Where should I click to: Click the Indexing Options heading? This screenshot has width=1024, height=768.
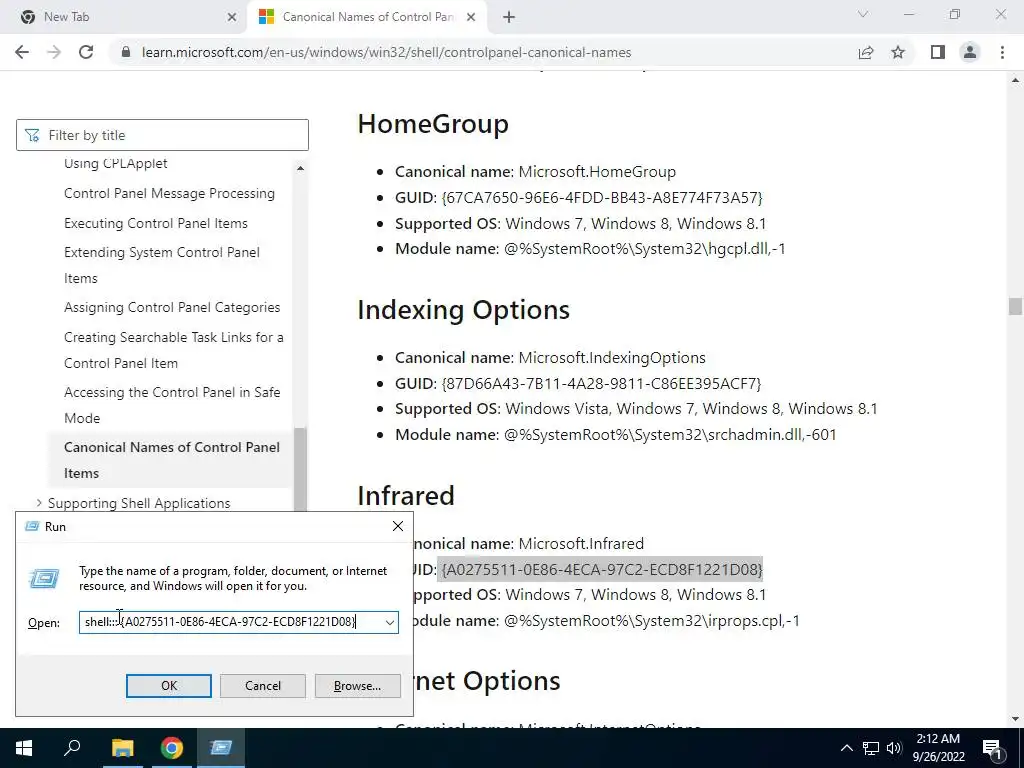point(464,310)
